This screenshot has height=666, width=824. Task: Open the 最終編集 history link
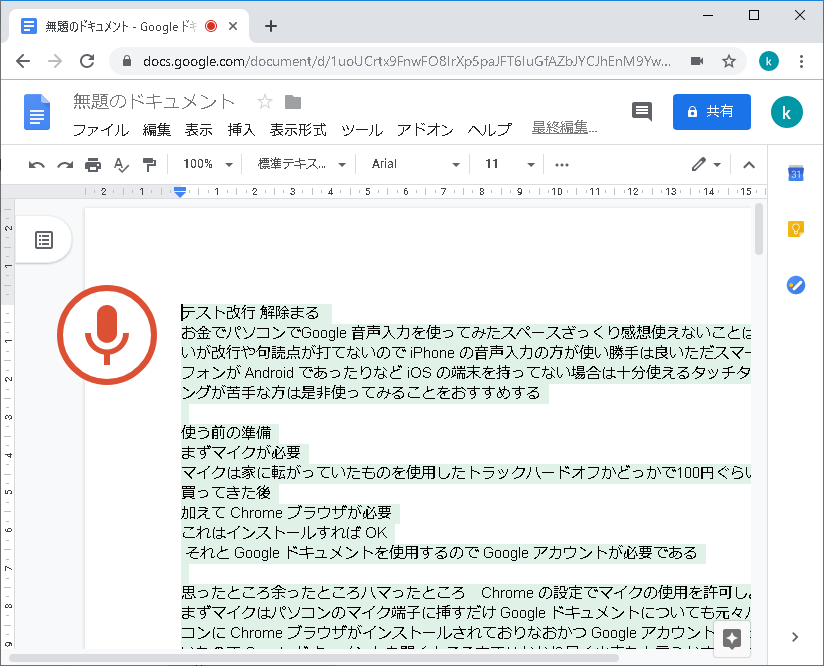[x=564, y=128]
